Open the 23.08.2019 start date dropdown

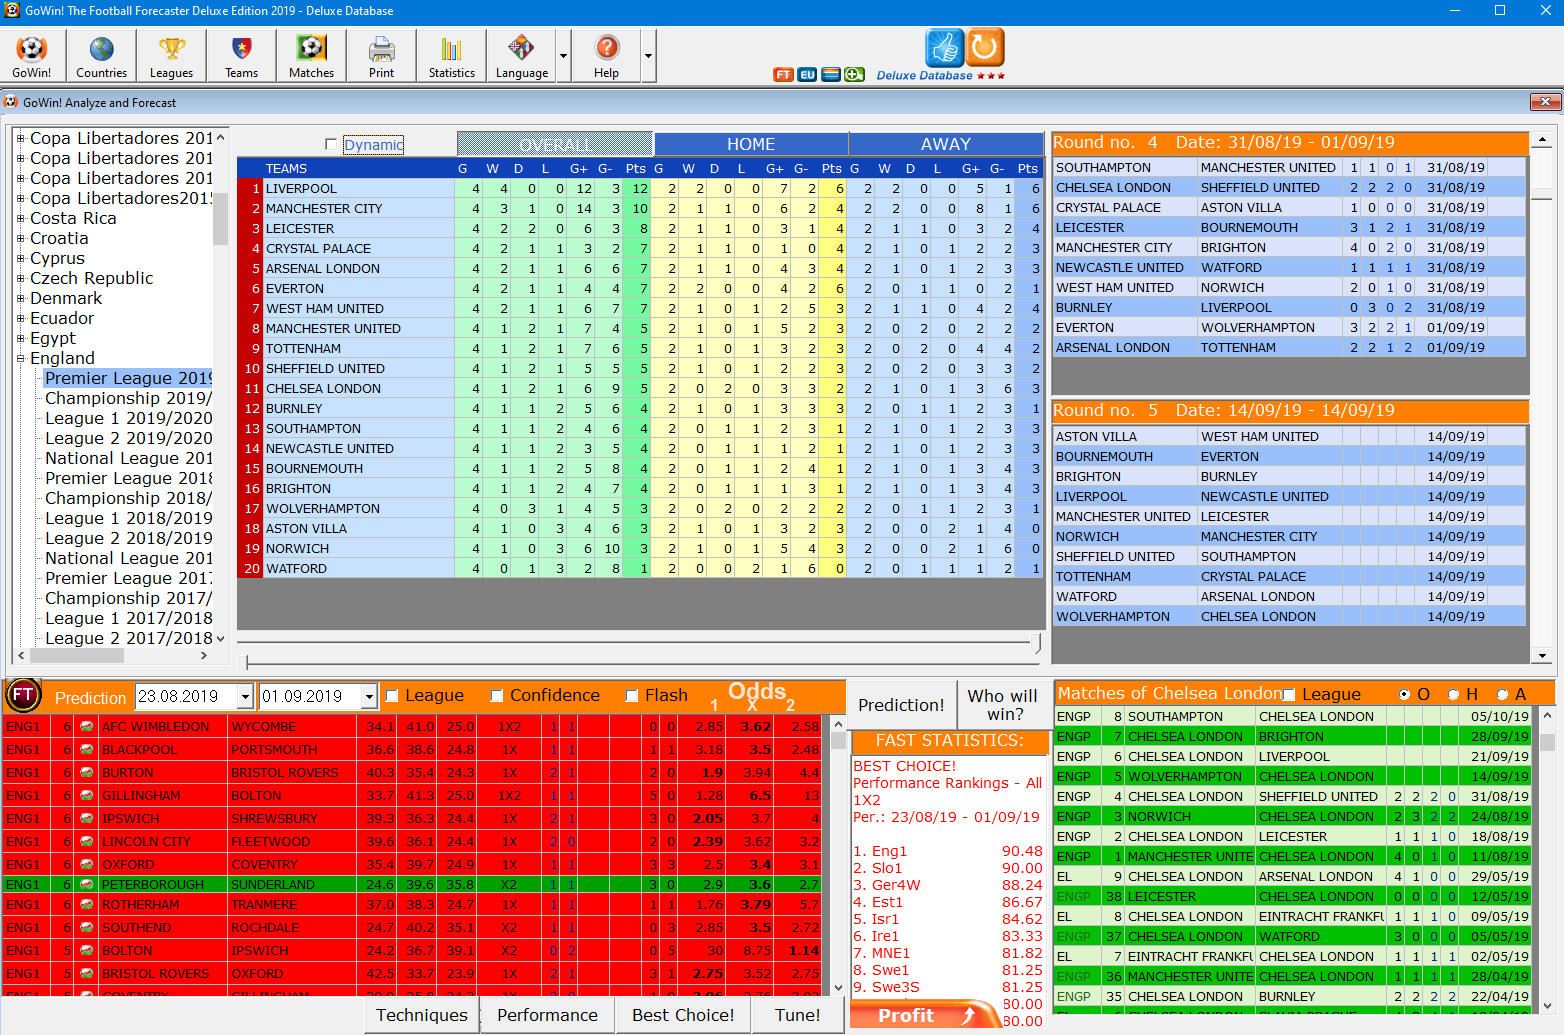pos(245,696)
